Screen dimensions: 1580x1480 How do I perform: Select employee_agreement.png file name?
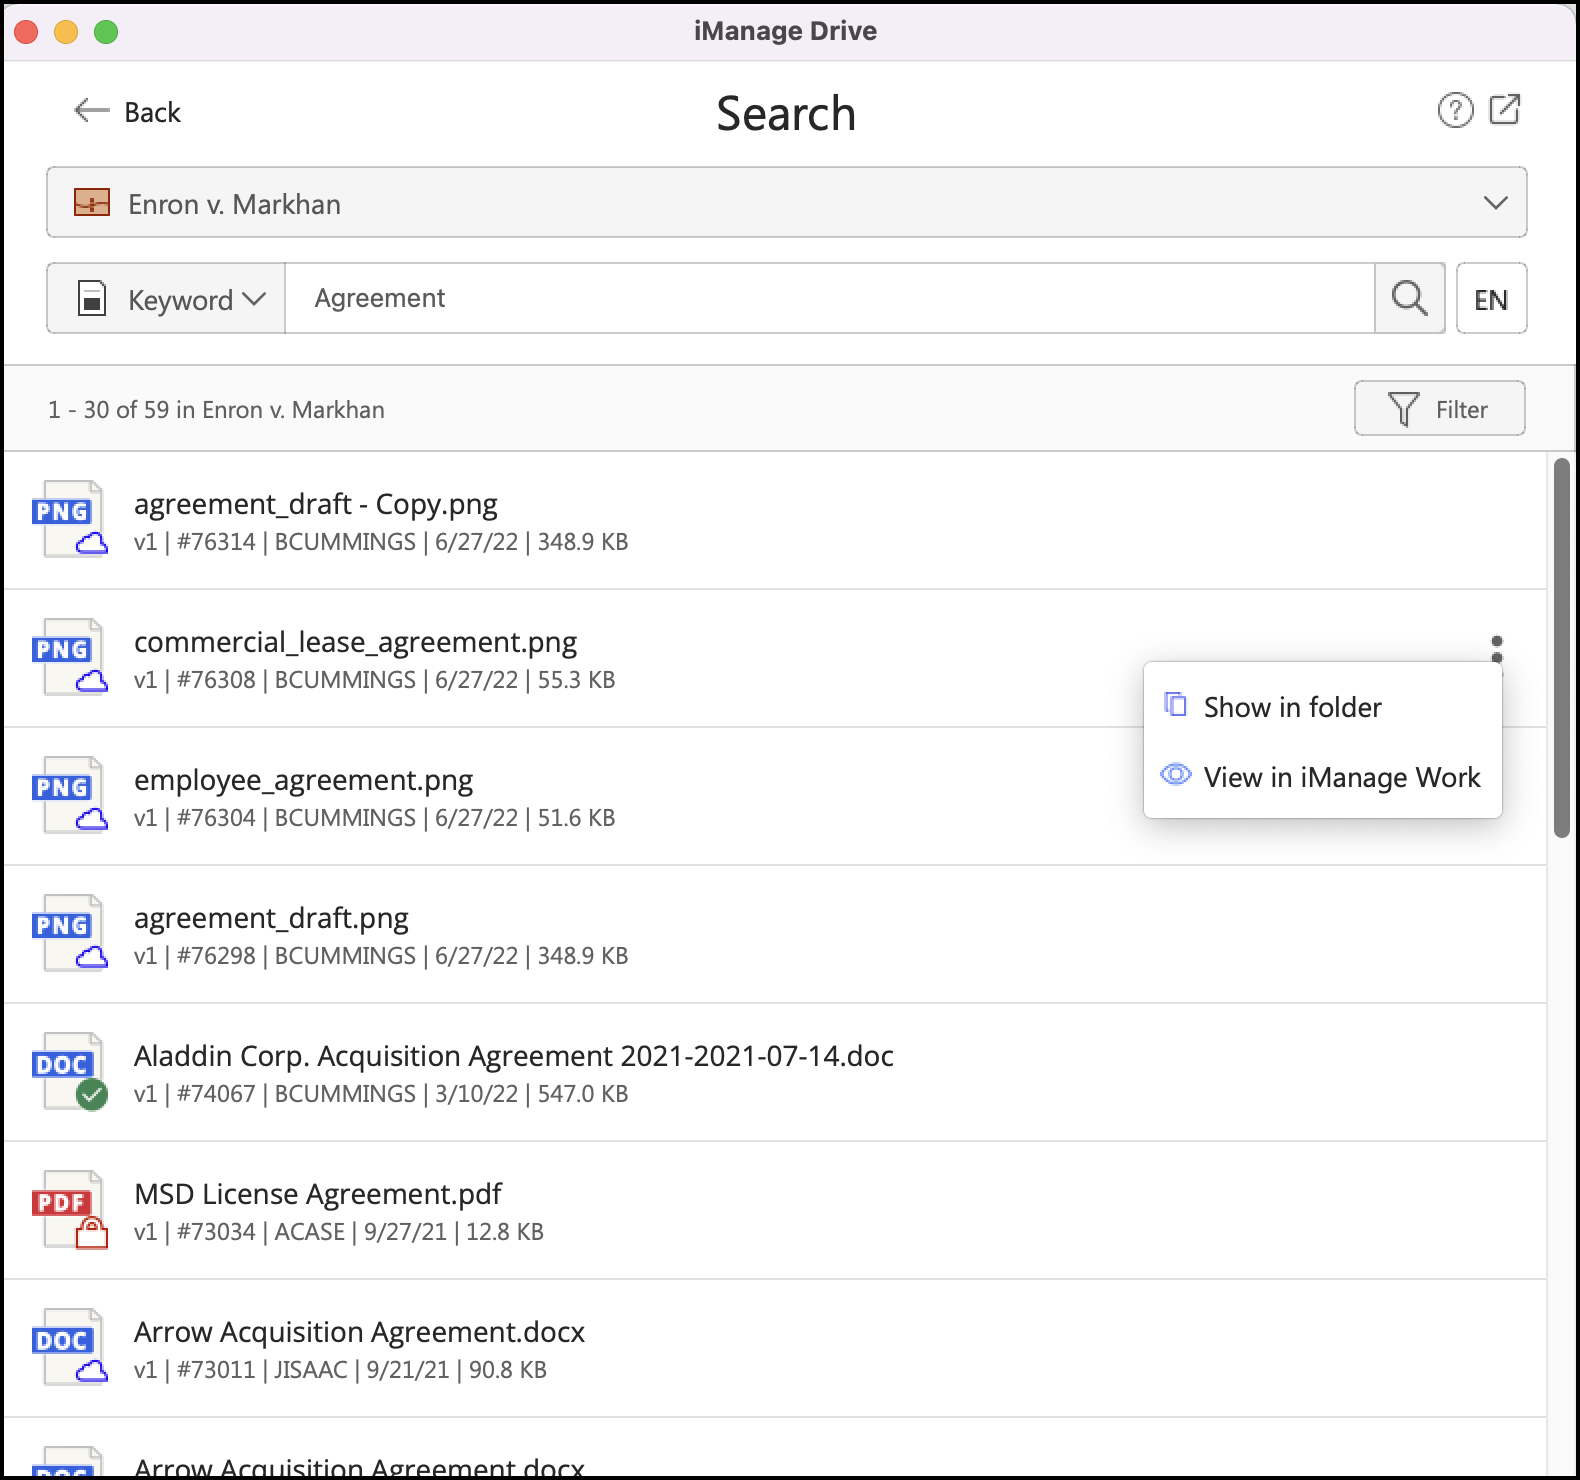click(304, 780)
